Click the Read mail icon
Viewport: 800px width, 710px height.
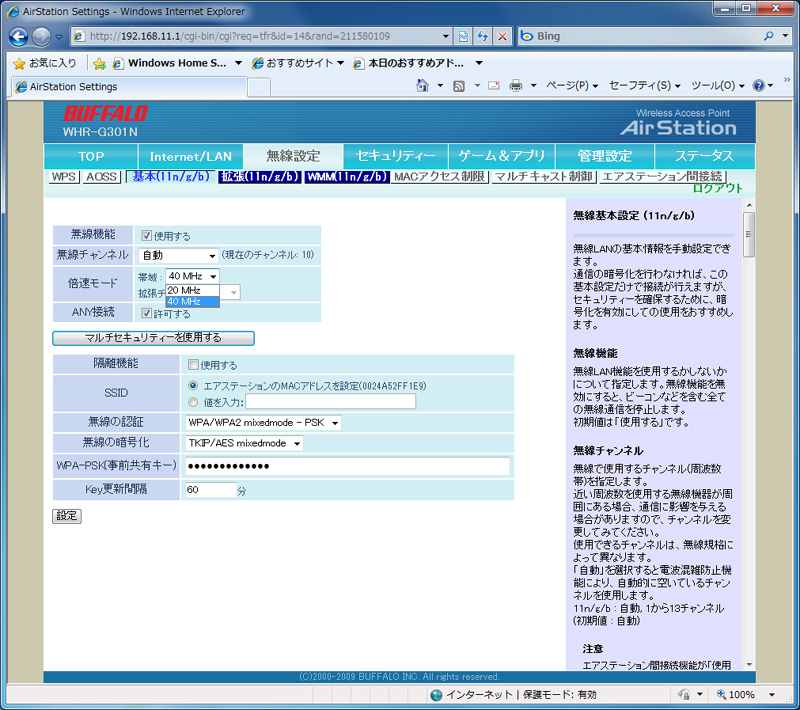point(493,86)
